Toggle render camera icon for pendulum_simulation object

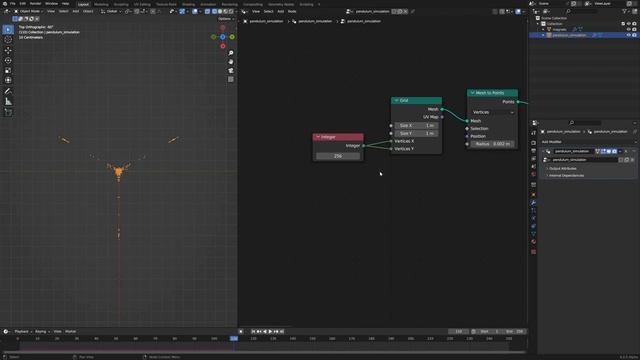634,35
